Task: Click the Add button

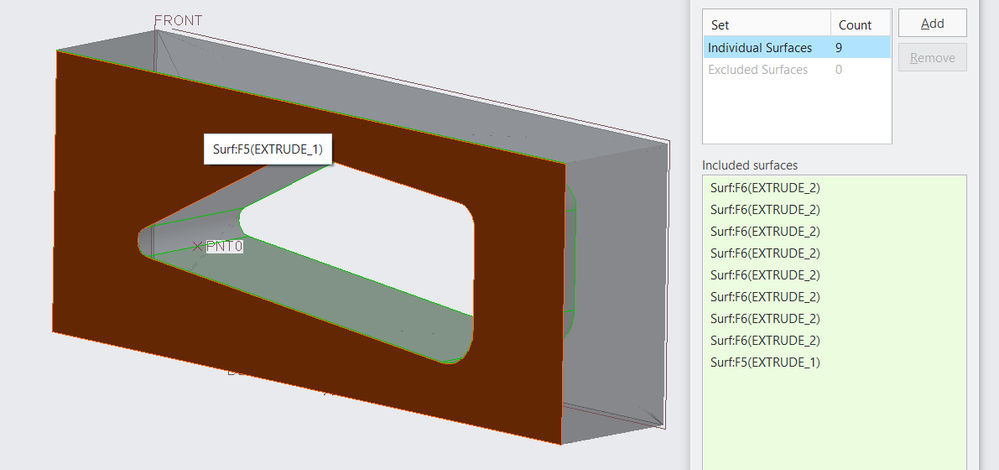Action: coord(932,23)
